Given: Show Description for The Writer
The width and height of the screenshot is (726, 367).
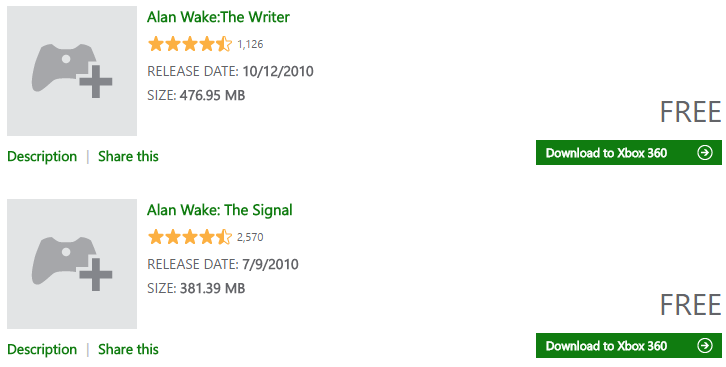Looking at the screenshot, I should 42,156.
